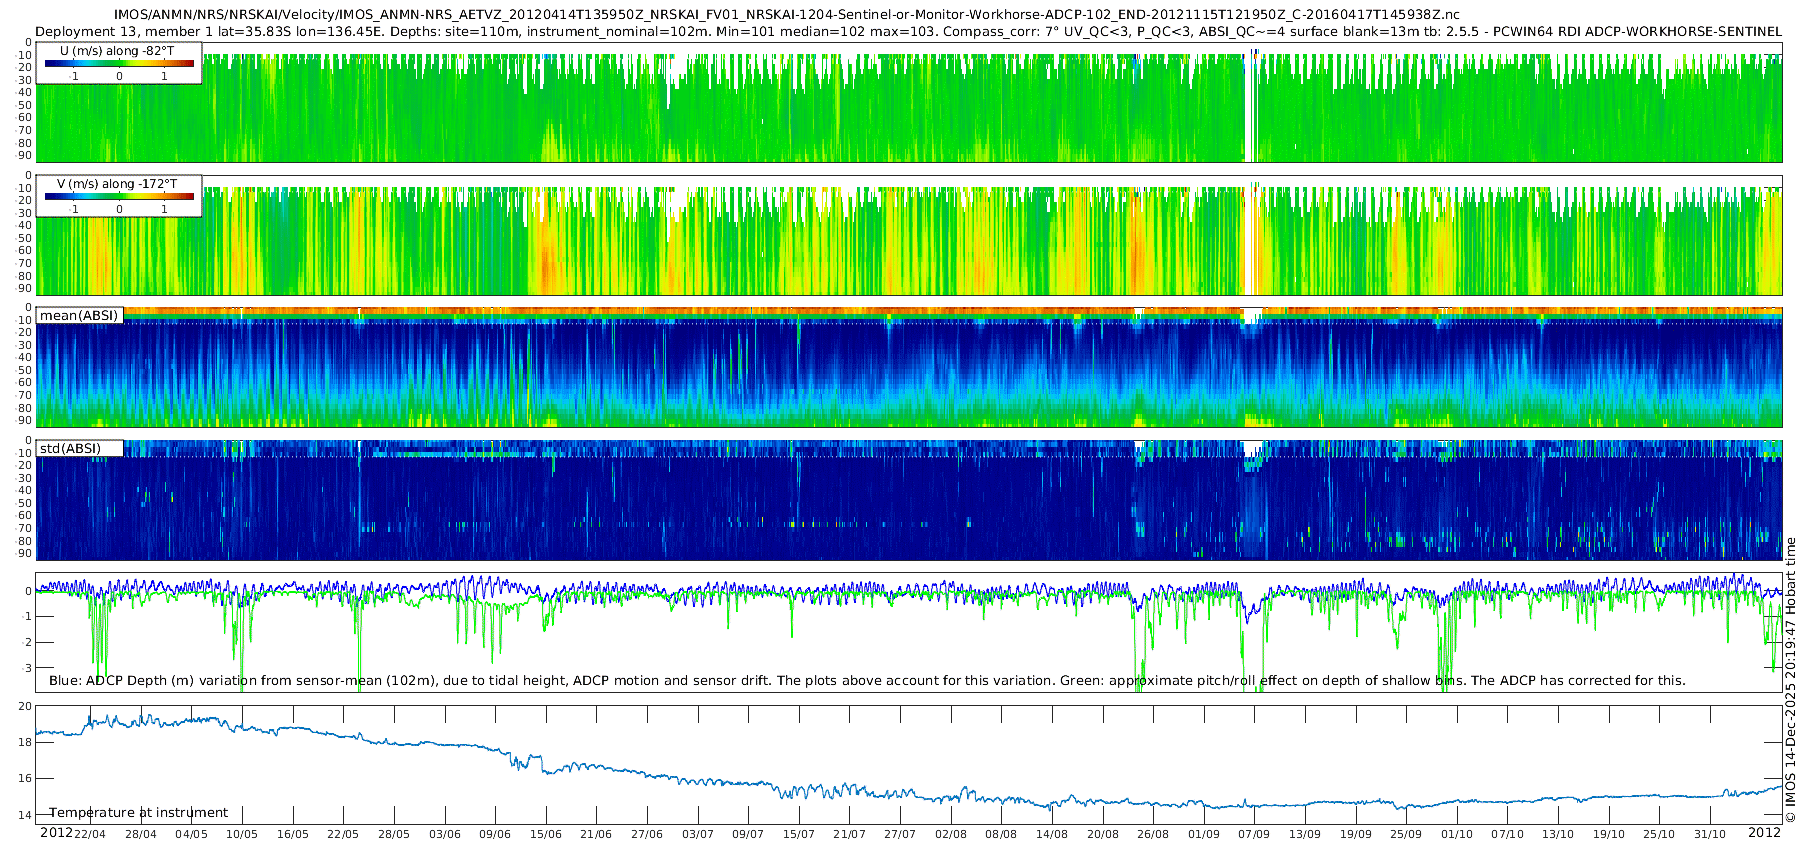Click the 2012 year label at right
This screenshot has height=850, width=1800.
pos(1764,833)
